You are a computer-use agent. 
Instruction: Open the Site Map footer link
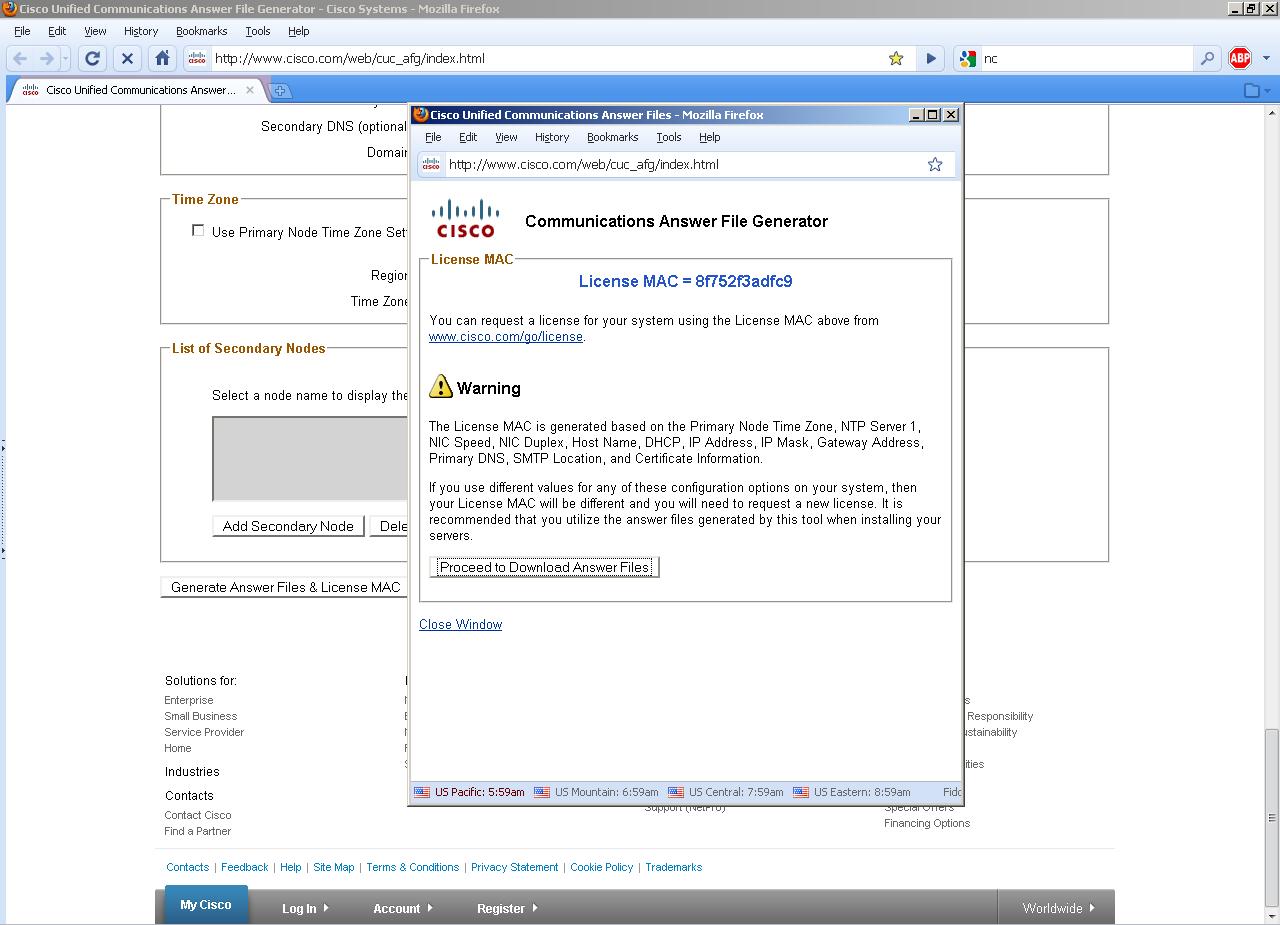click(334, 867)
